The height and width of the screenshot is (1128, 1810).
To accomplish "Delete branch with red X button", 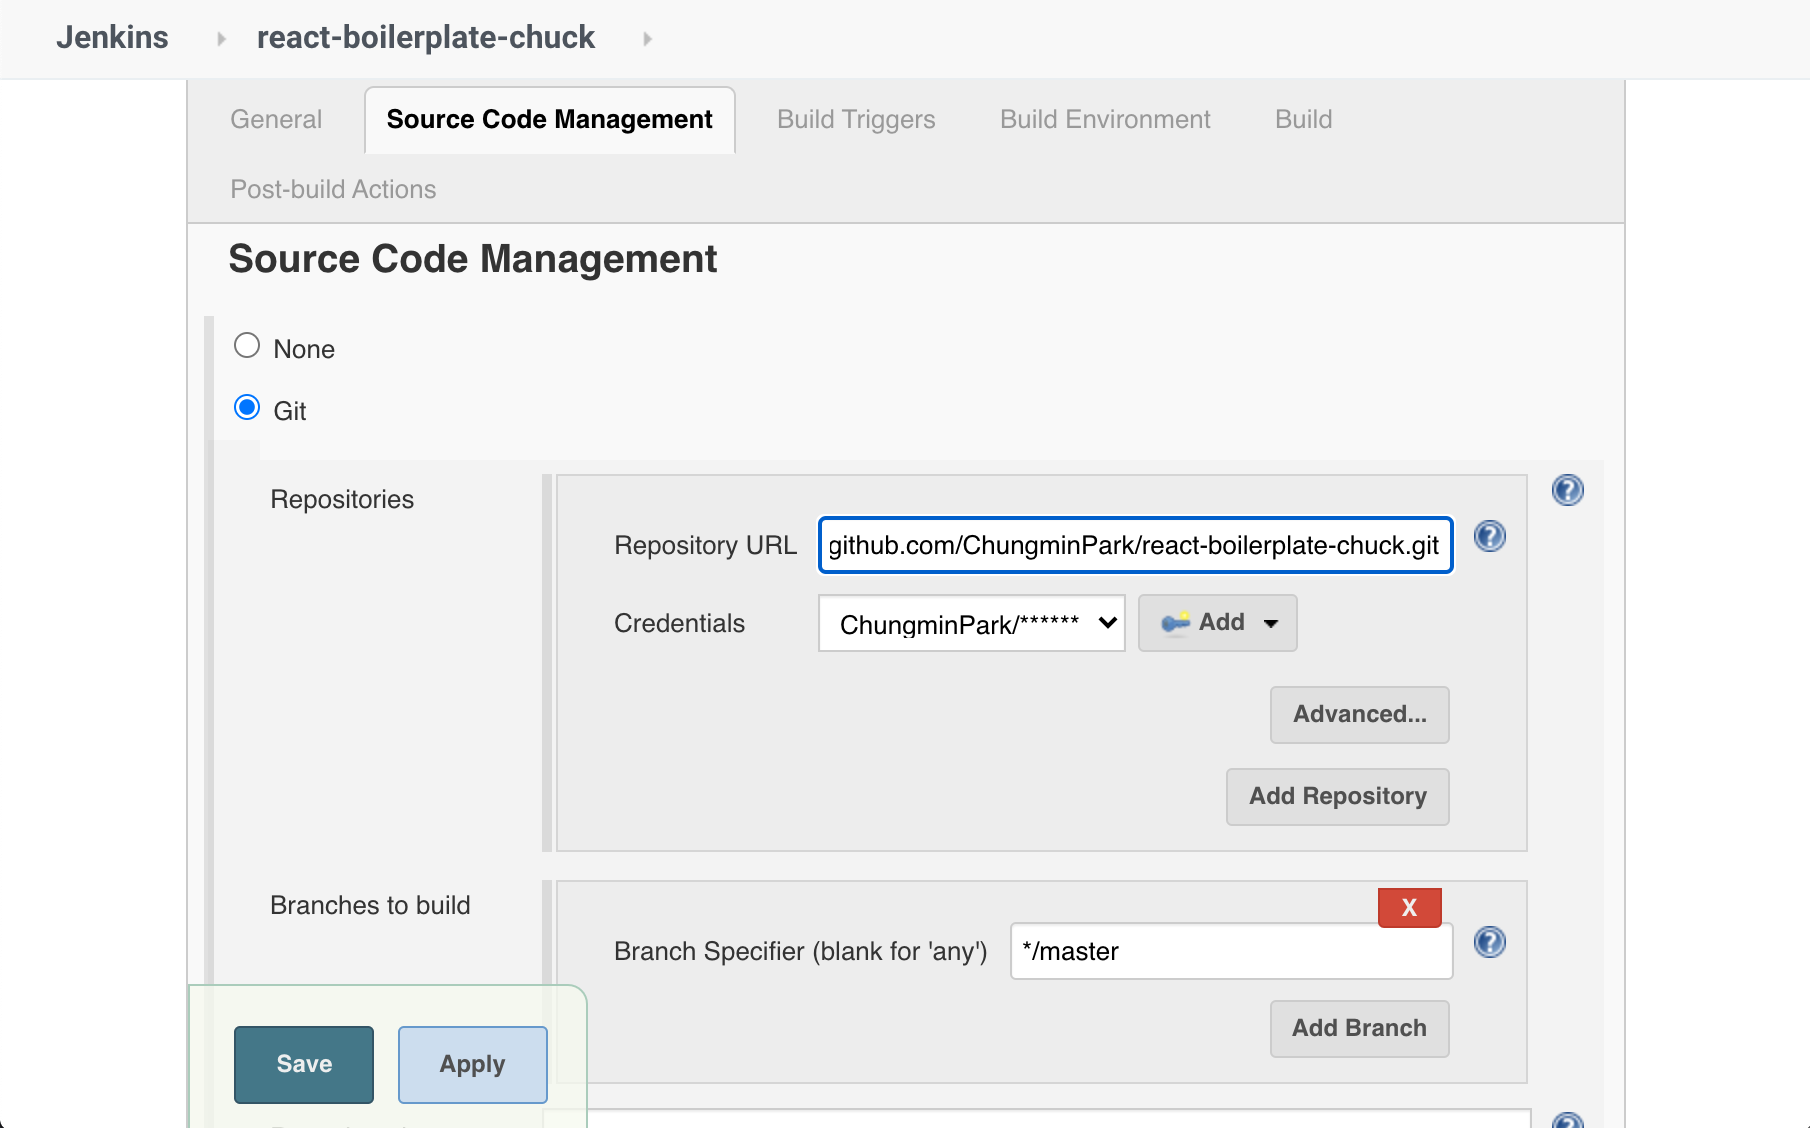I will click(x=1409, y=907).
